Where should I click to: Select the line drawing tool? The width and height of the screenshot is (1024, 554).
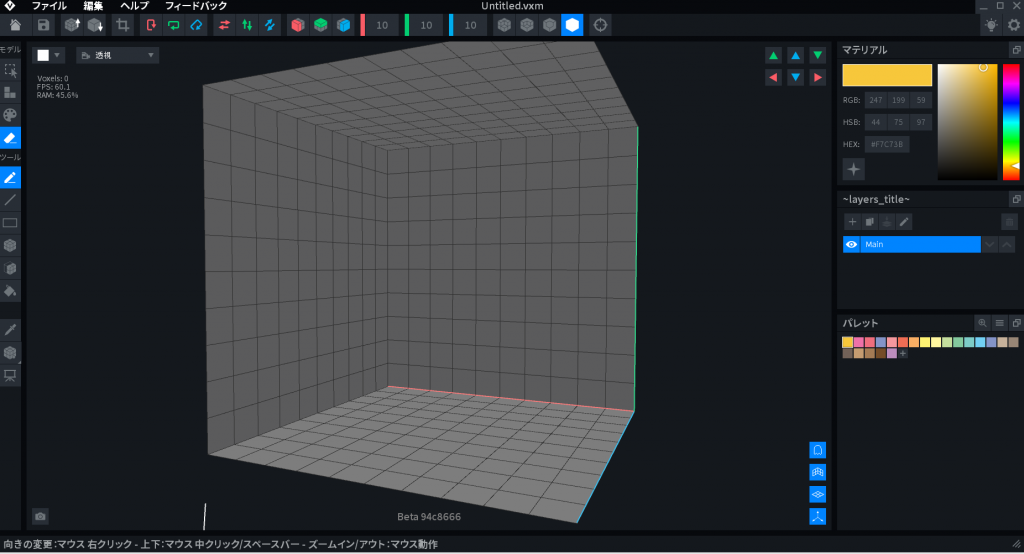pos(10,200)
